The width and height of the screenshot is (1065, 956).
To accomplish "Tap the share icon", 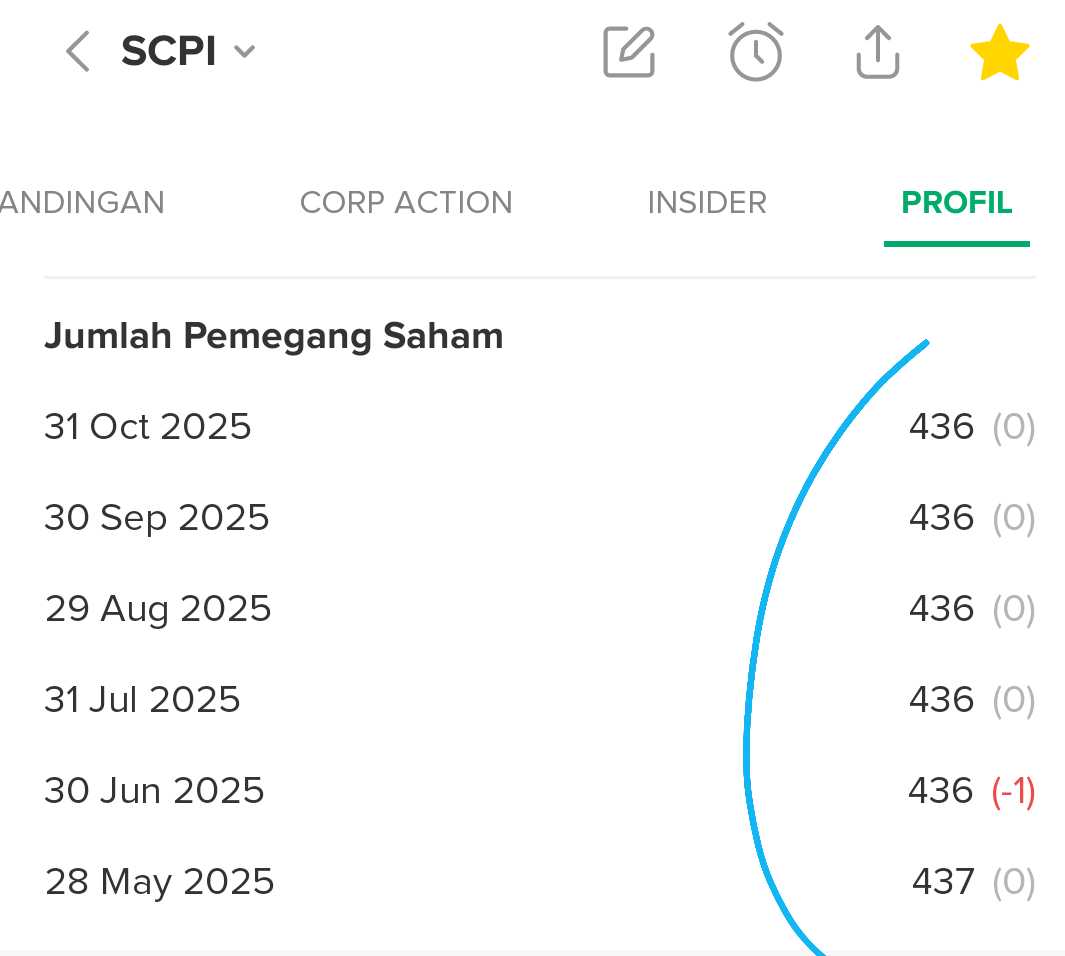I will coord(877,52).
